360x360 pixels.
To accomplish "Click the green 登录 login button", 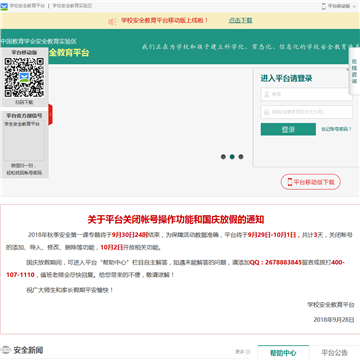I will (x=288, y=129).
